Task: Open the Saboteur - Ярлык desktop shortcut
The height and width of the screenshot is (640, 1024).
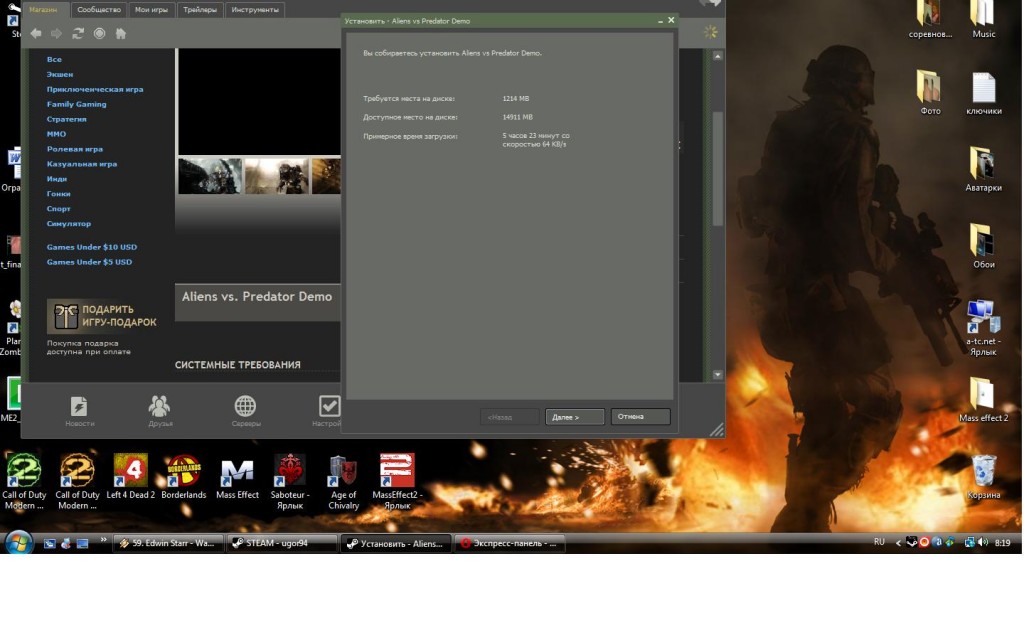Action: [x=290, y=482]
